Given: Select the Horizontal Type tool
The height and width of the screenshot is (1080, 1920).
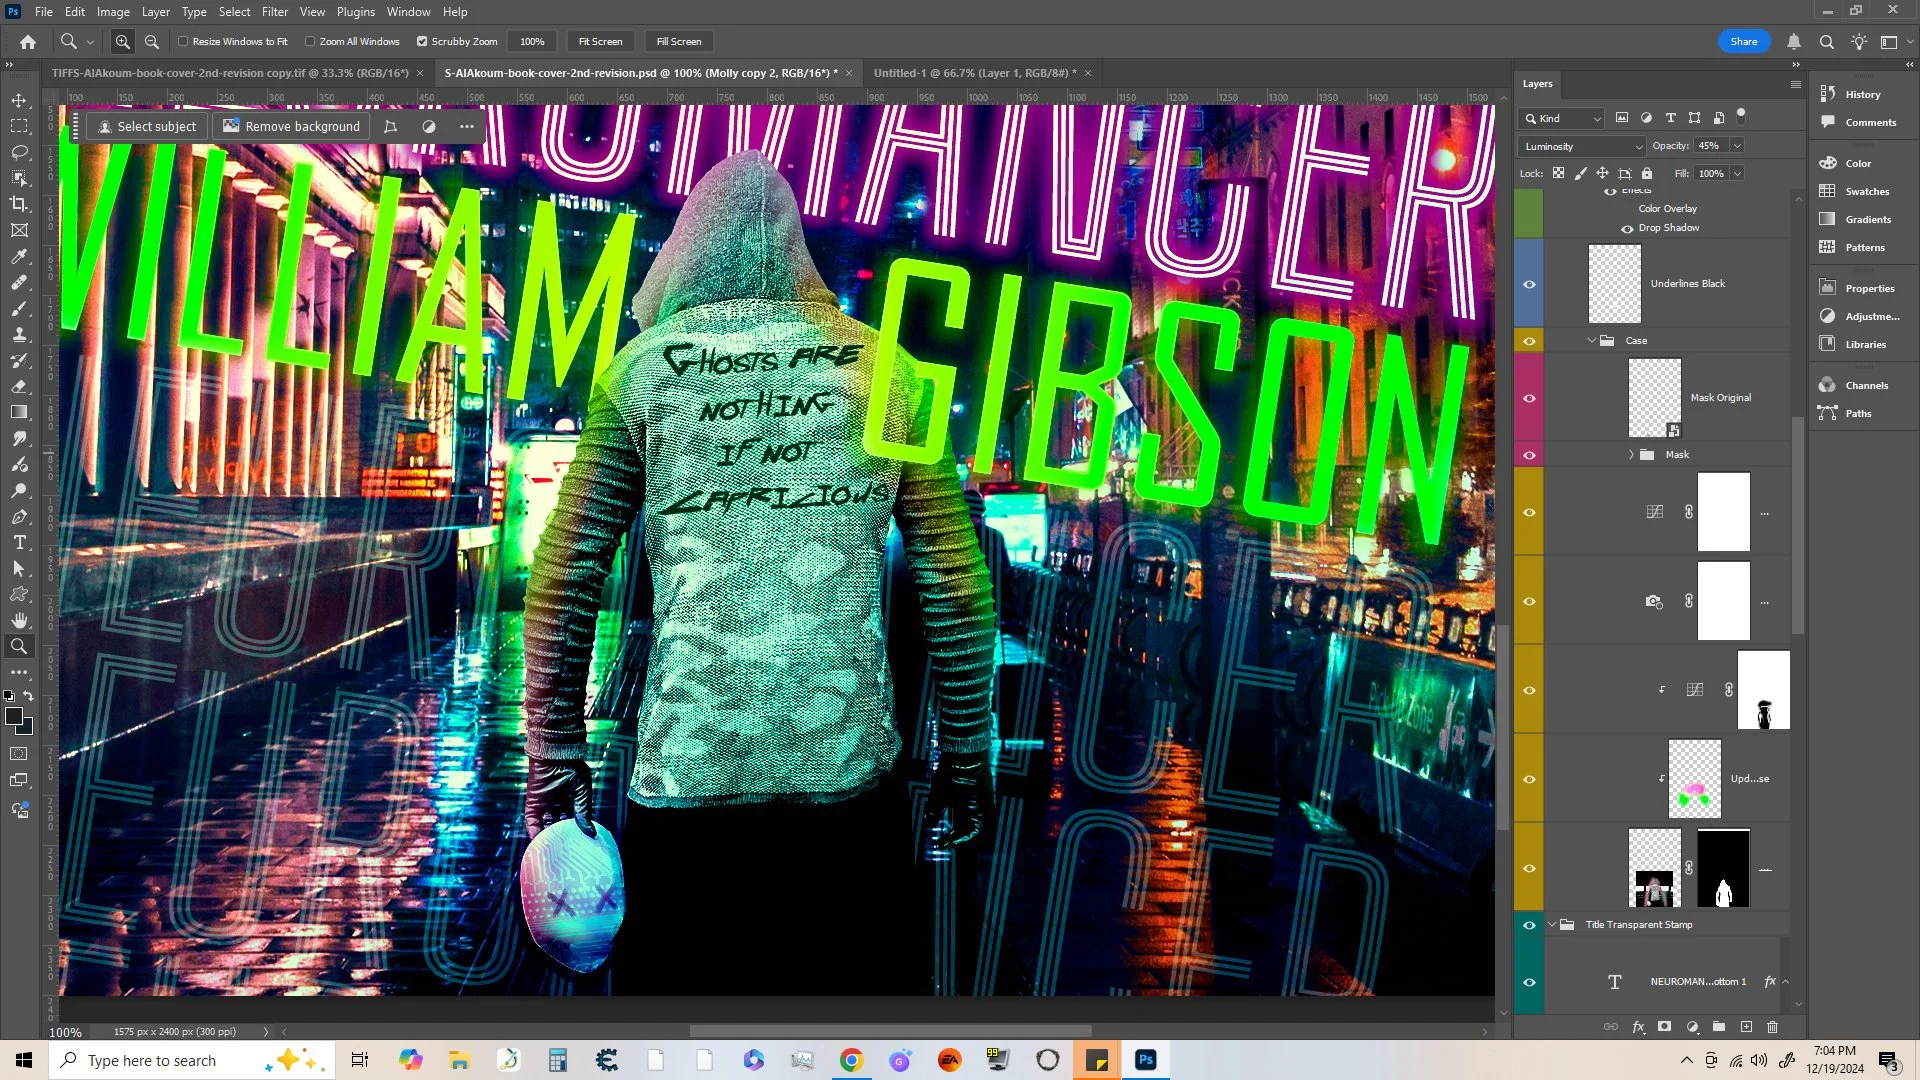Looking at the screenshot, I should (19, 542).
